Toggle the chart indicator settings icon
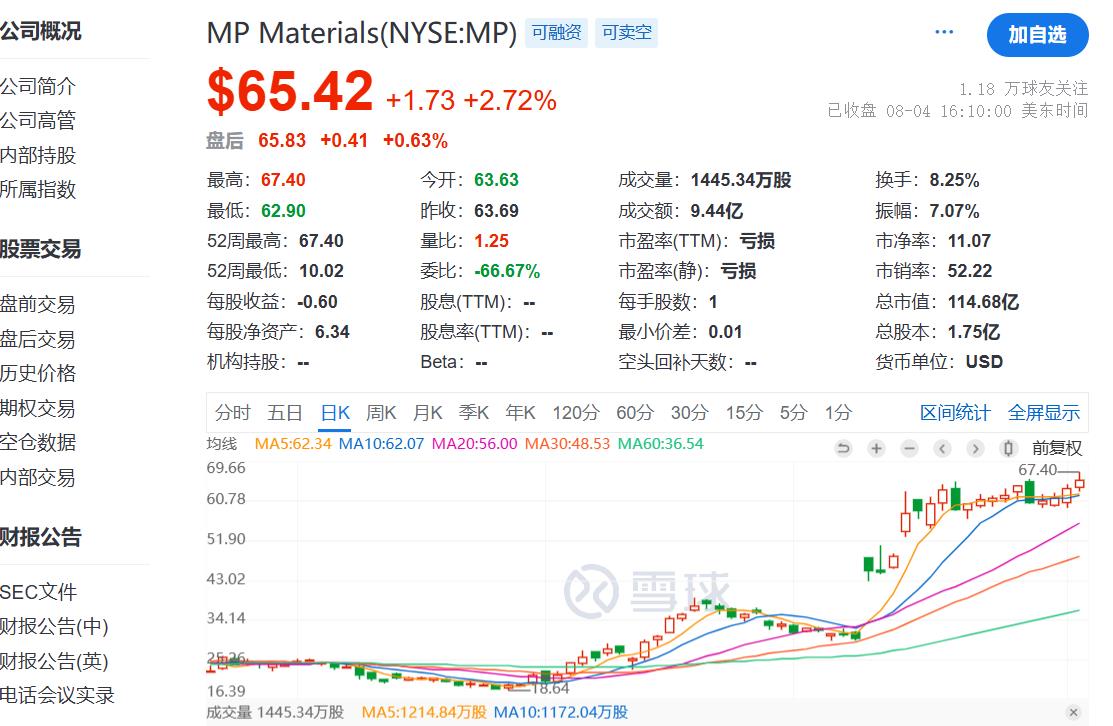The width and height of the screenshot is (1113, 726). pos(1008,449)
